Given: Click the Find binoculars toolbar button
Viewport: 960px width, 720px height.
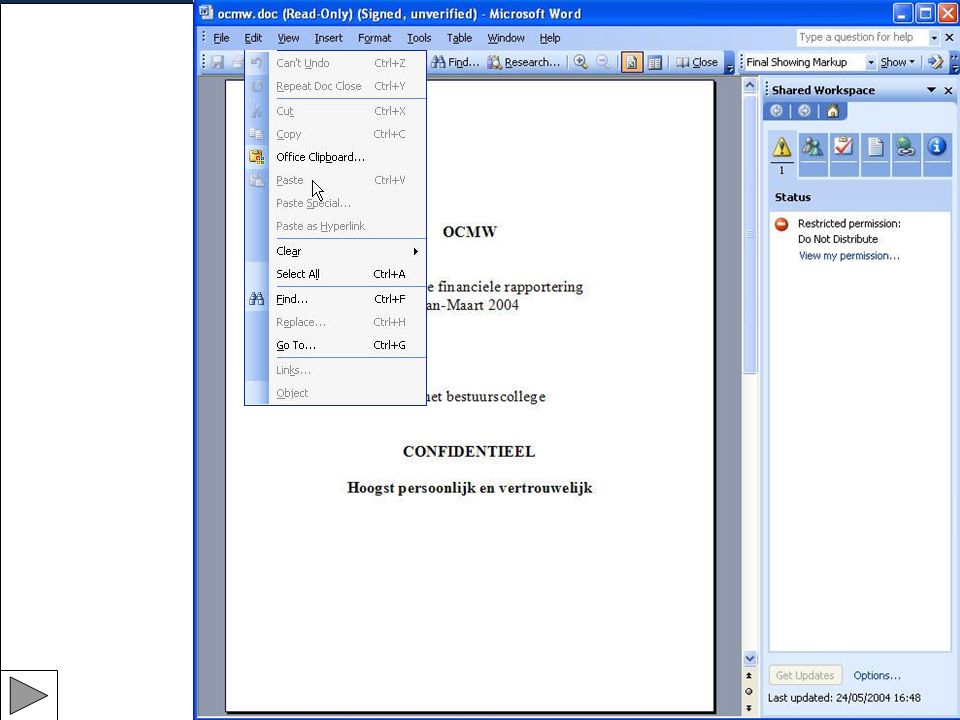Looking at the screenshot, I should tap(455, 62).
